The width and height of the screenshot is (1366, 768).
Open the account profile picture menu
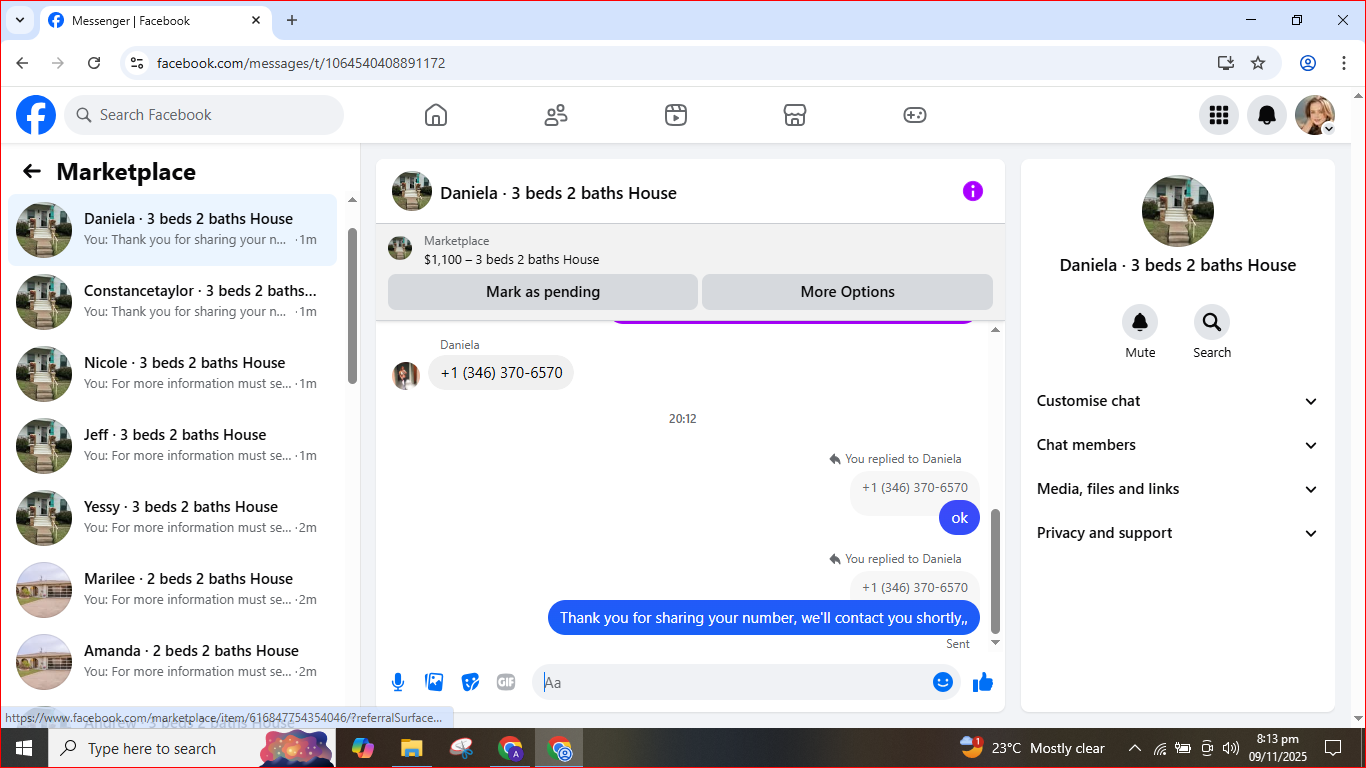[1315, 115]
